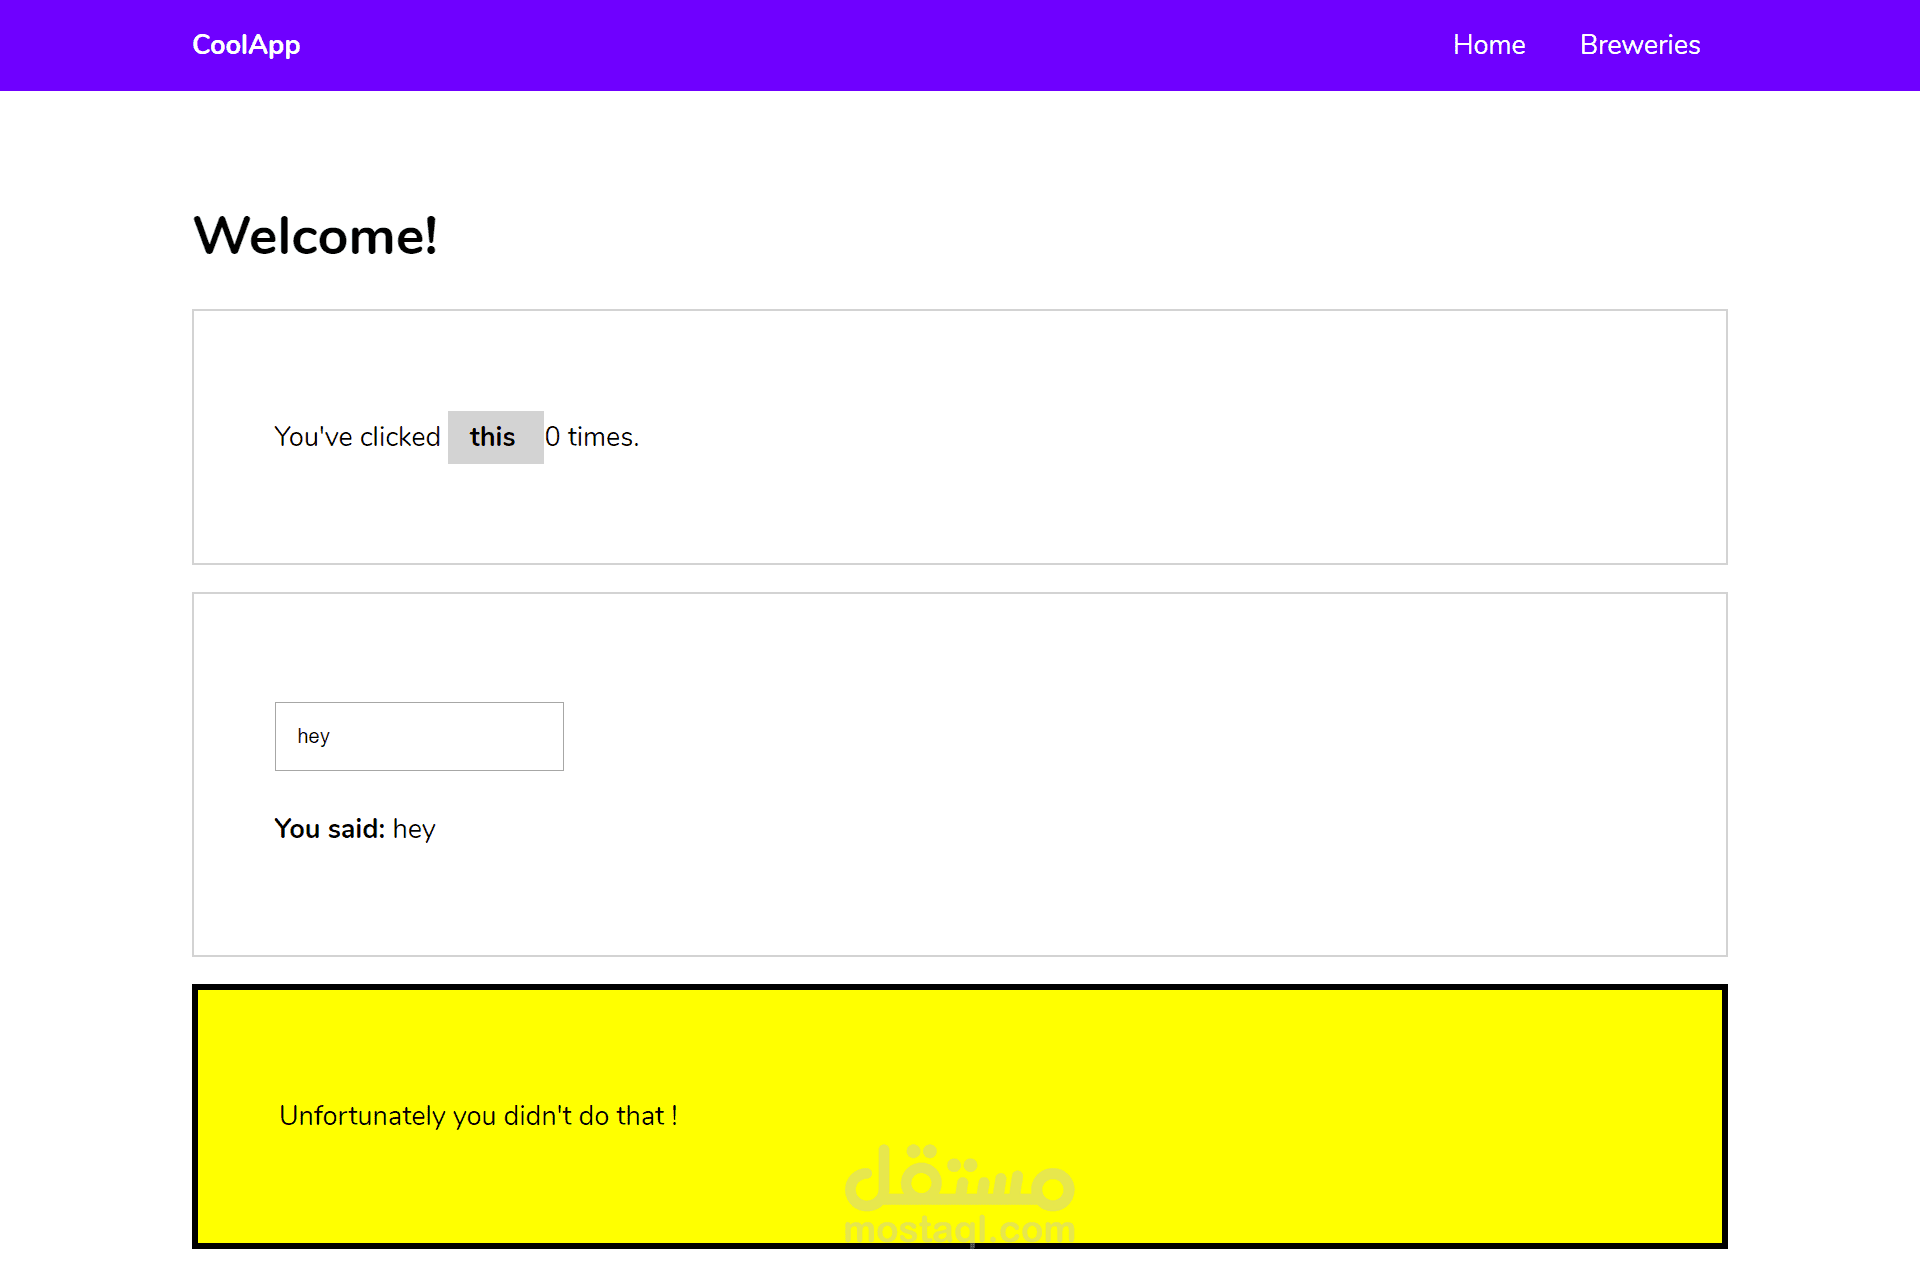Click the bold "You said:" label

329,829
